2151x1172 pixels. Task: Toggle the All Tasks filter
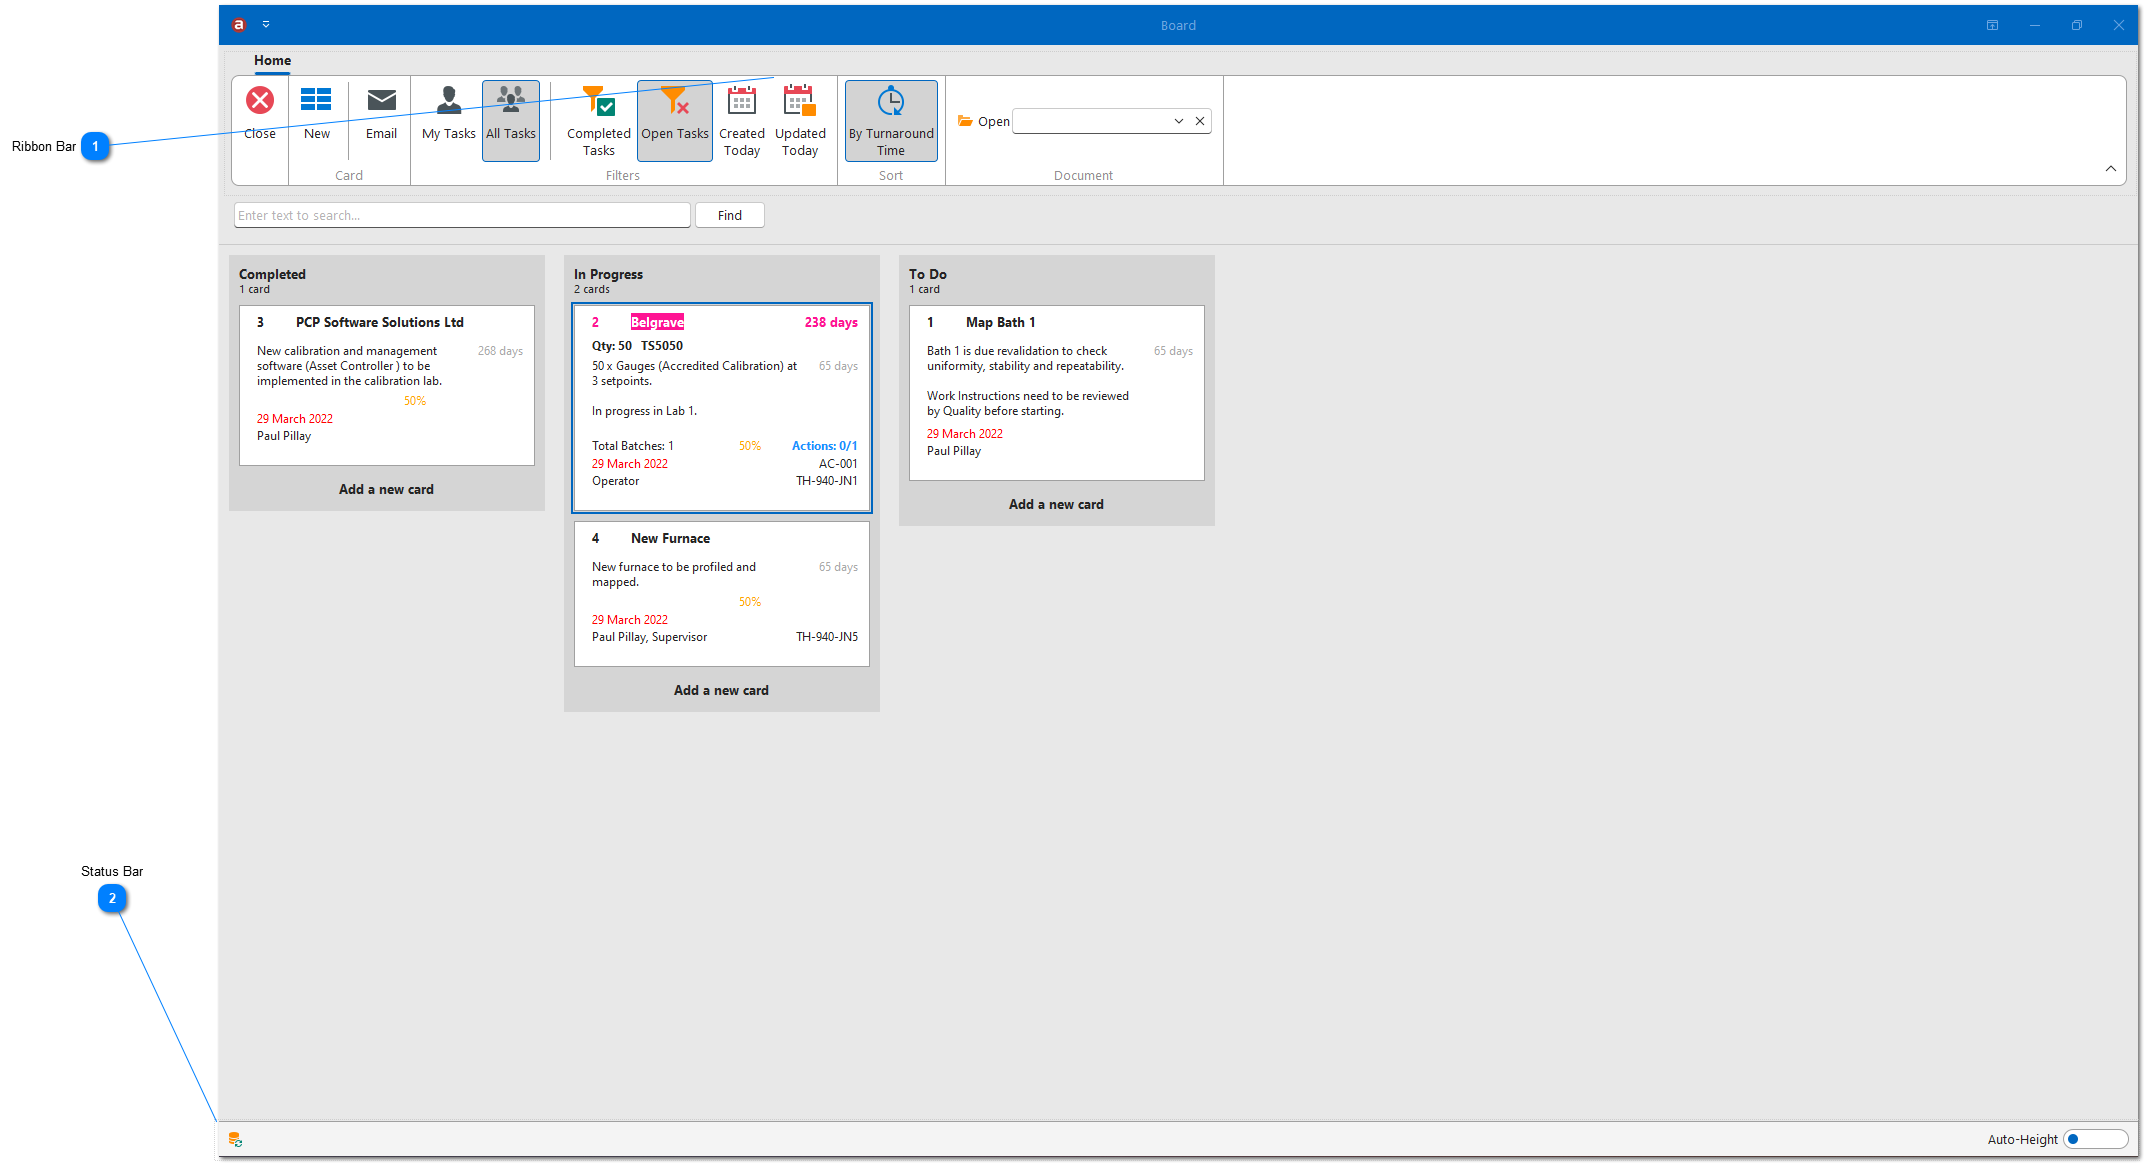coord(511,120)
